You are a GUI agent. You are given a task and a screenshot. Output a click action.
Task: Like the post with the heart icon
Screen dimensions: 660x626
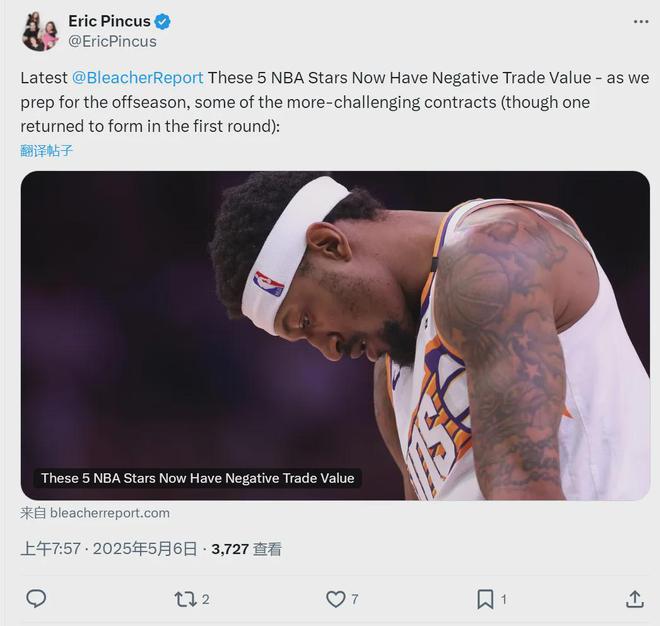[x=336, y=599]
